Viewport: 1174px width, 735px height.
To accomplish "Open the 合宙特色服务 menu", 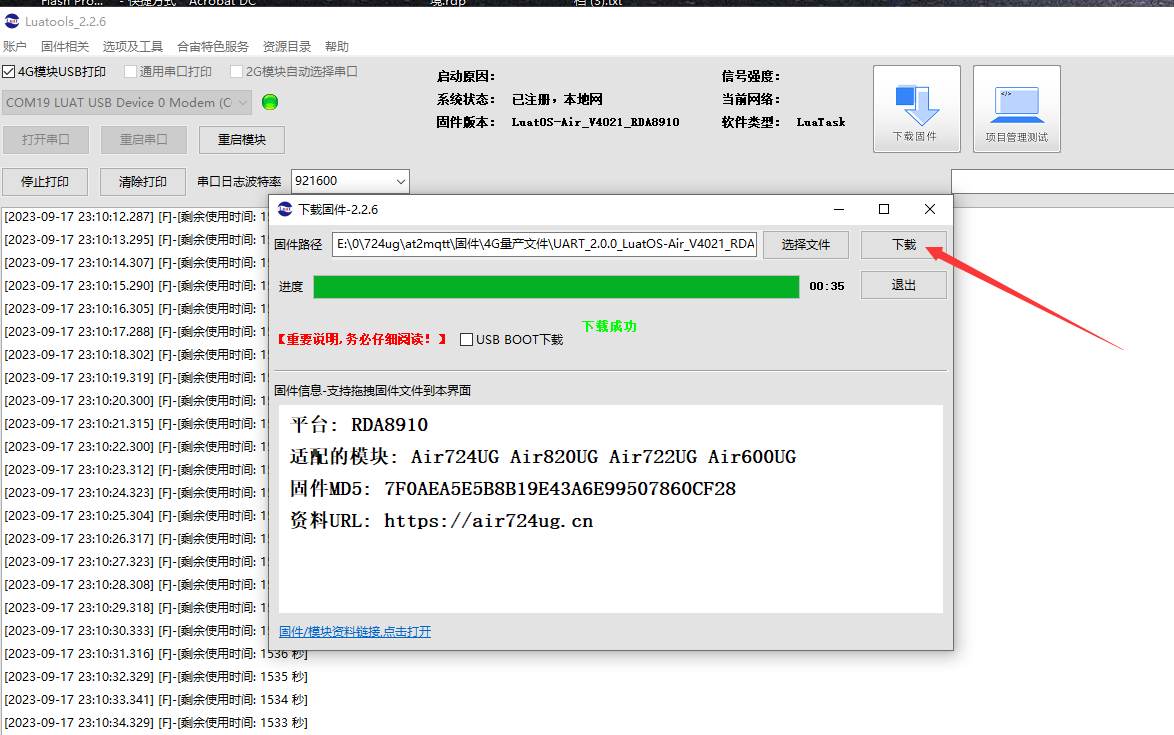I will click(213, 46).
